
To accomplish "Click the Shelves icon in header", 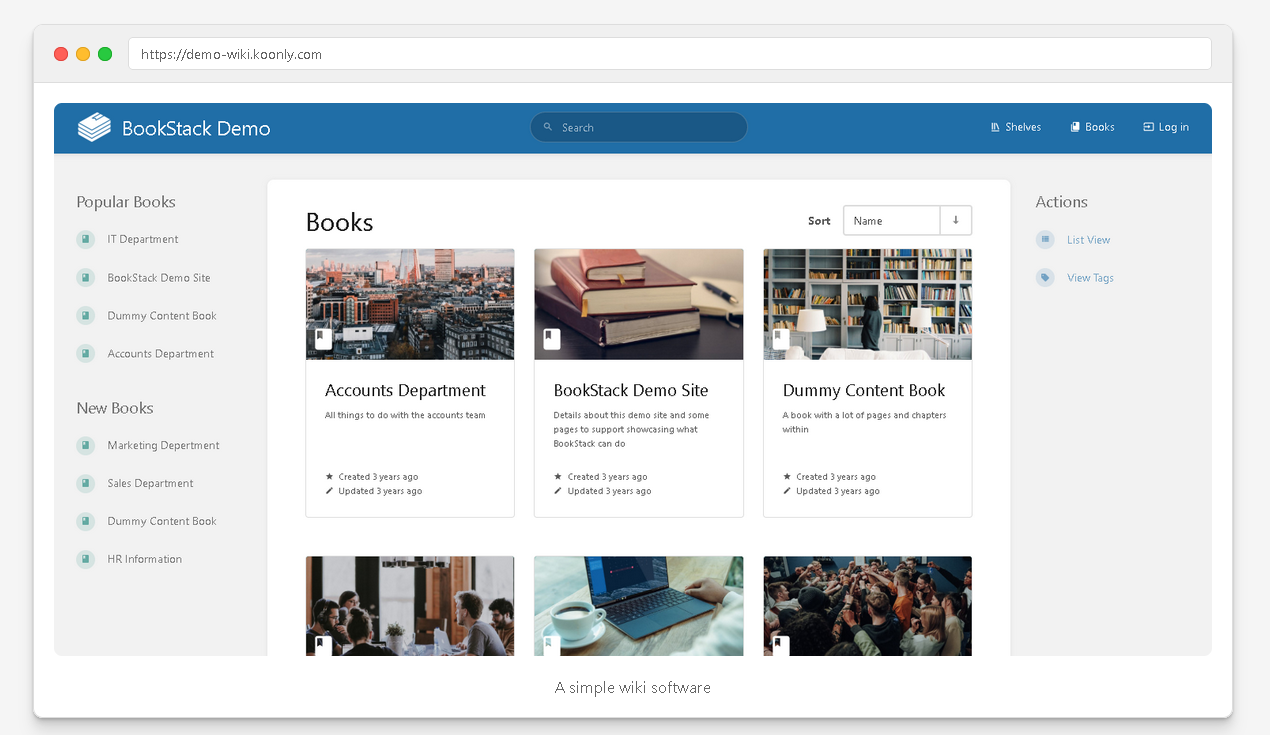I will click(x=995, y=127).
